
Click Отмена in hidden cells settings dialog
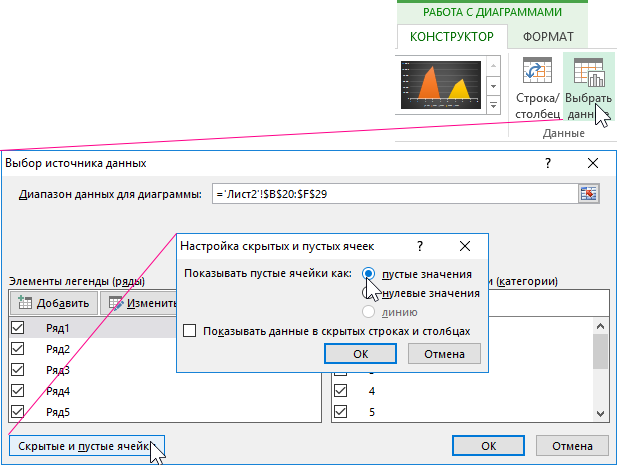point(444,353)
